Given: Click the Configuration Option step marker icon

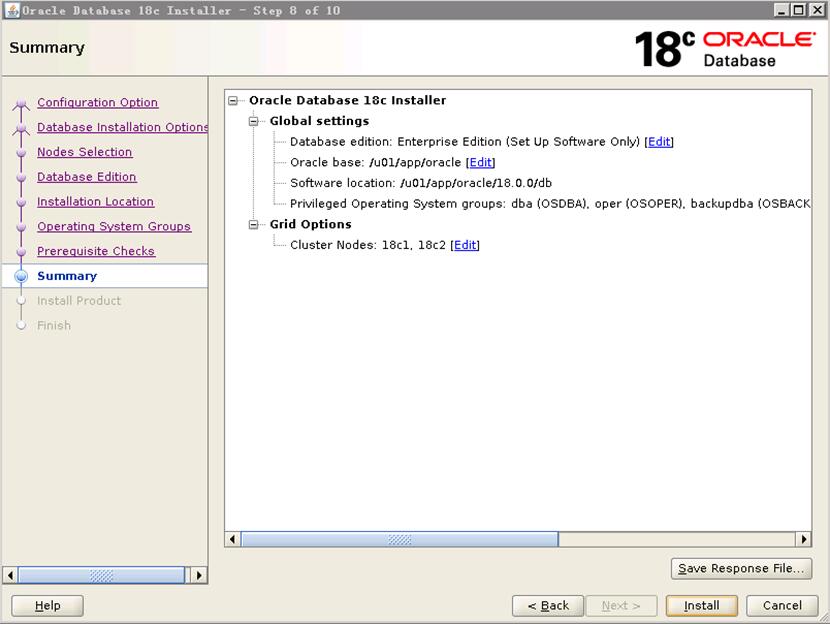Looking at the screenshot, I should click(x=21, y=103).
